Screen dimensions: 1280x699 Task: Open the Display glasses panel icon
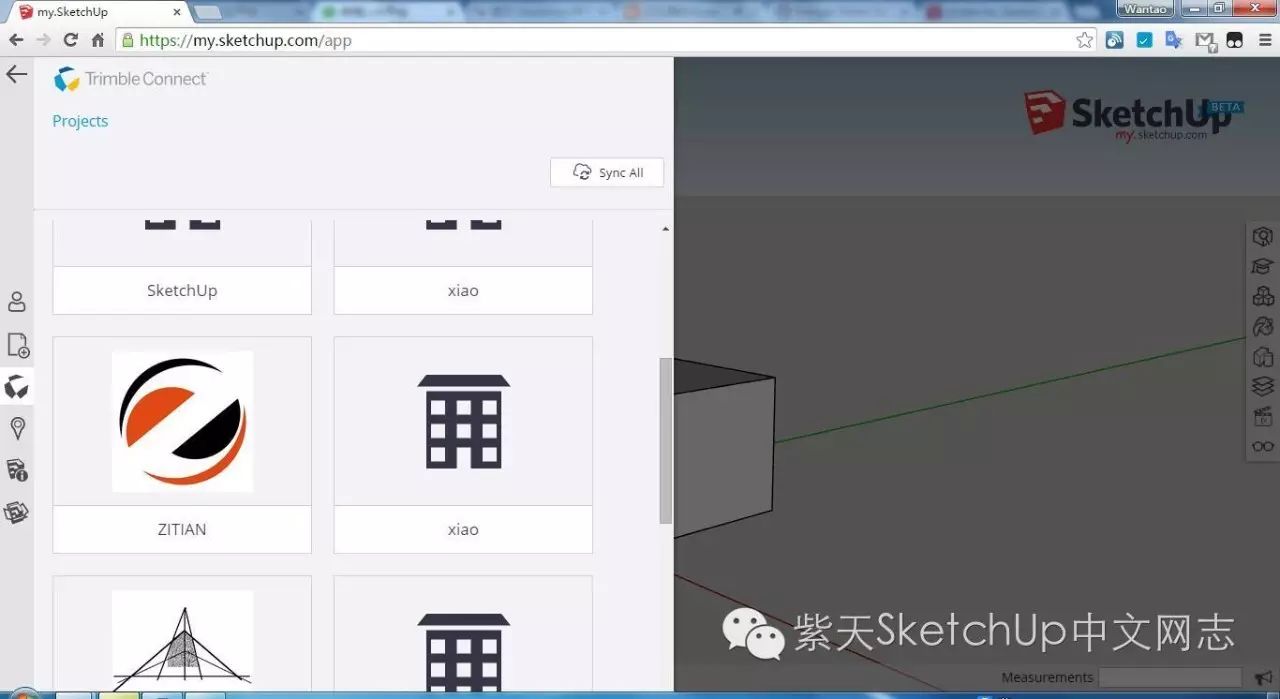coord(1263,446)
